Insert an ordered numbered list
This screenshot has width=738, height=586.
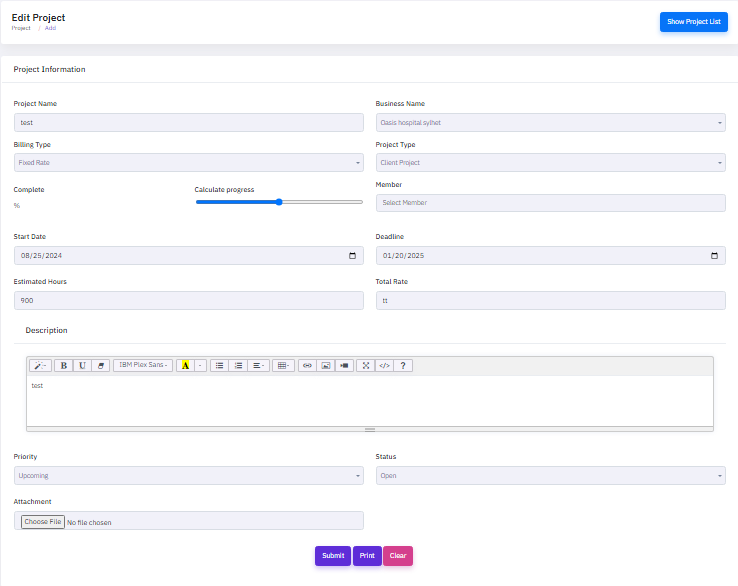point(238,366)
